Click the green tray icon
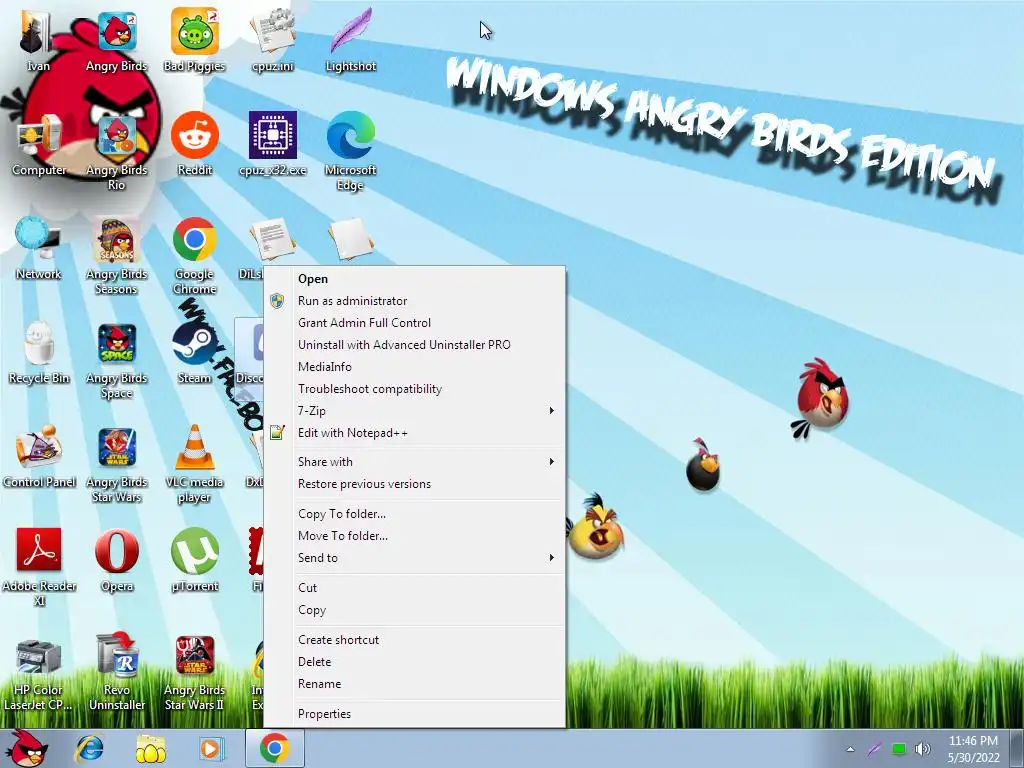Image resolution: width=1024 pixels, height=768 pixels. (x=899, y=749)
